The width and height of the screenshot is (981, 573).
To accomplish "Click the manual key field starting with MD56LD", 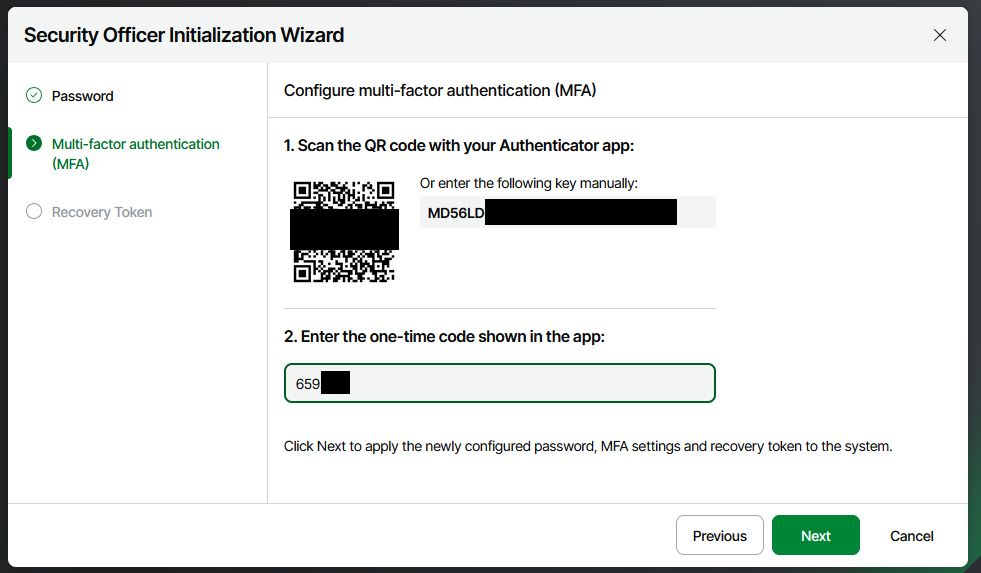I will pos(567,212).
